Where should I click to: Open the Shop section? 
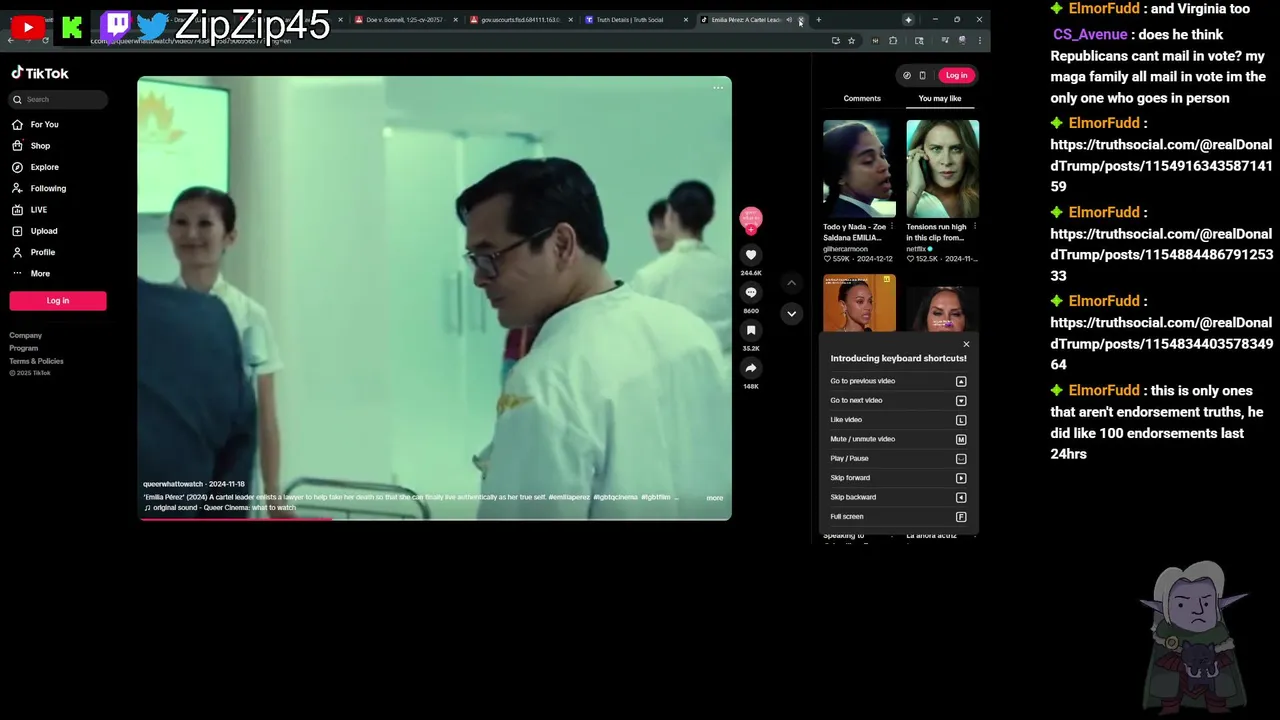[32, 146]
